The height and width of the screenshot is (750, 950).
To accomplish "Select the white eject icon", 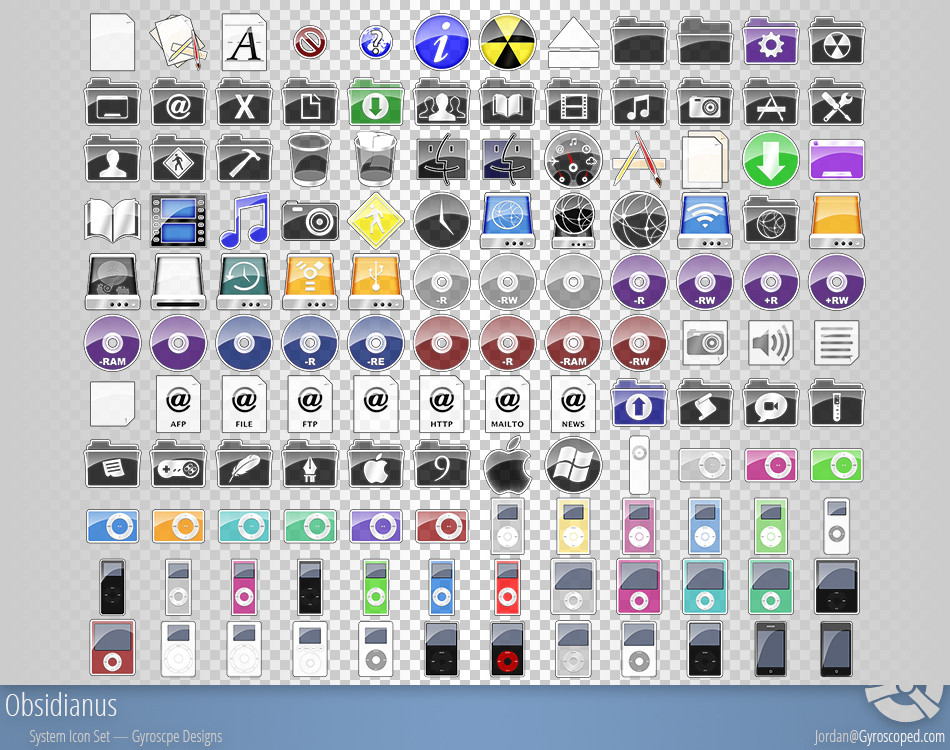I will pos(573,42).
